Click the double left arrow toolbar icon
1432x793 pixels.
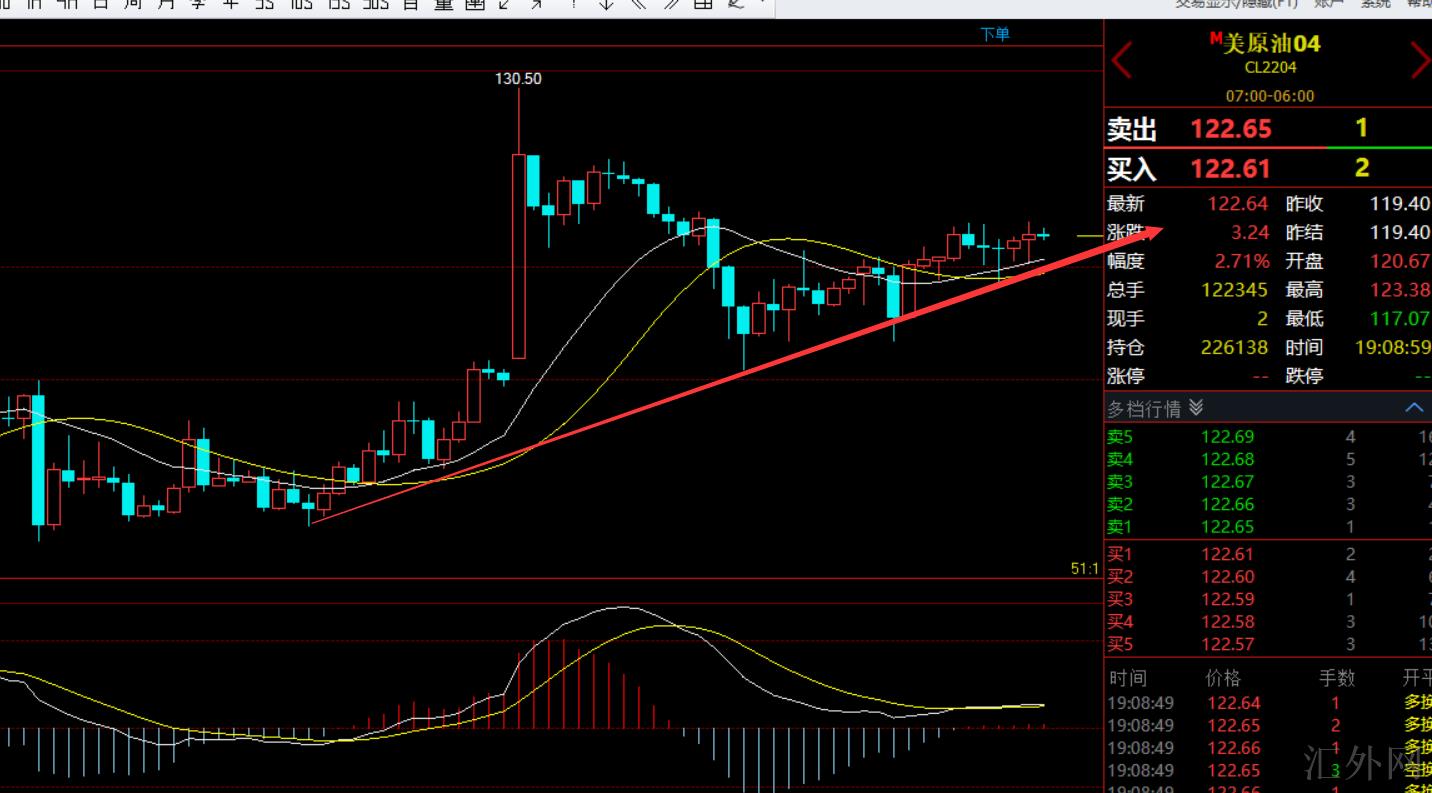coord(637,4)
